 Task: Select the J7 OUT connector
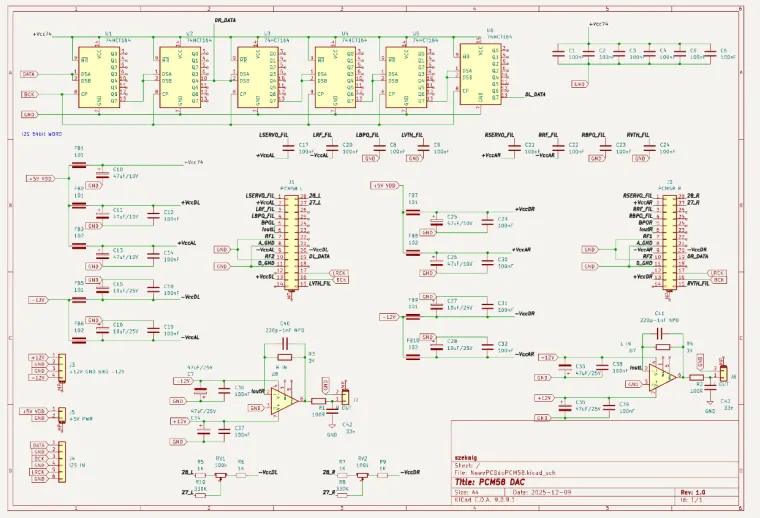pyautogui.click(x=345, y=397)
